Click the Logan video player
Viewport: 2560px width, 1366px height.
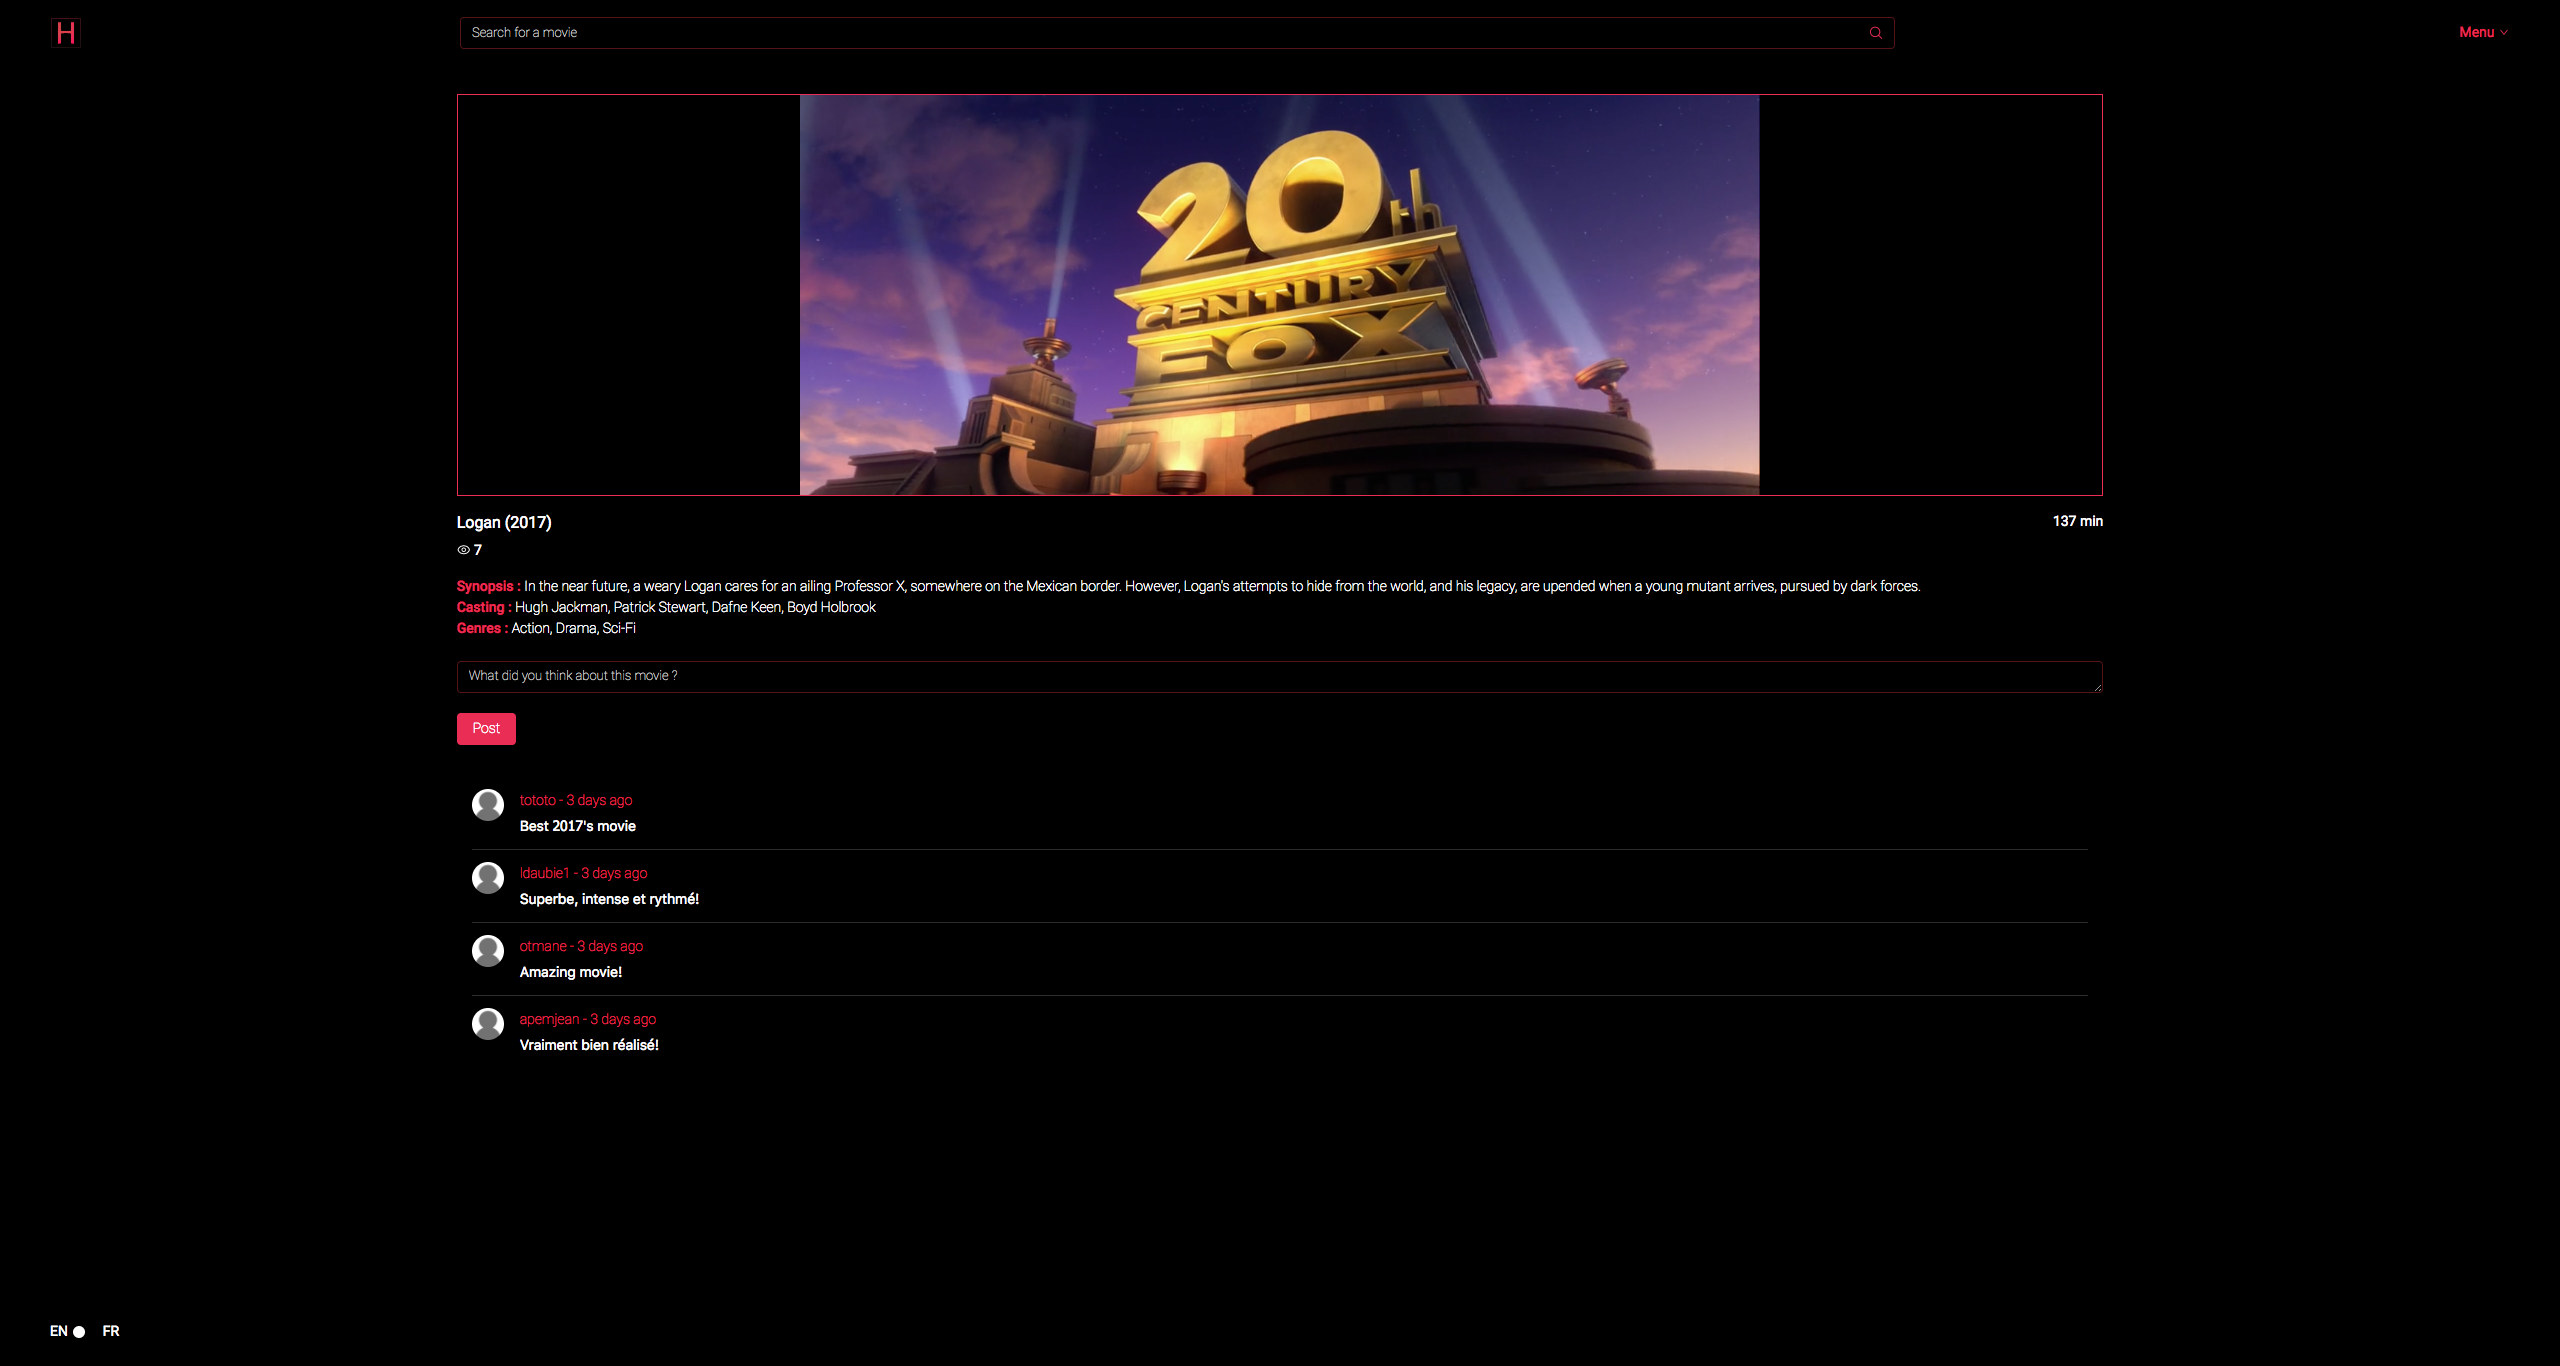[1279, 295]
